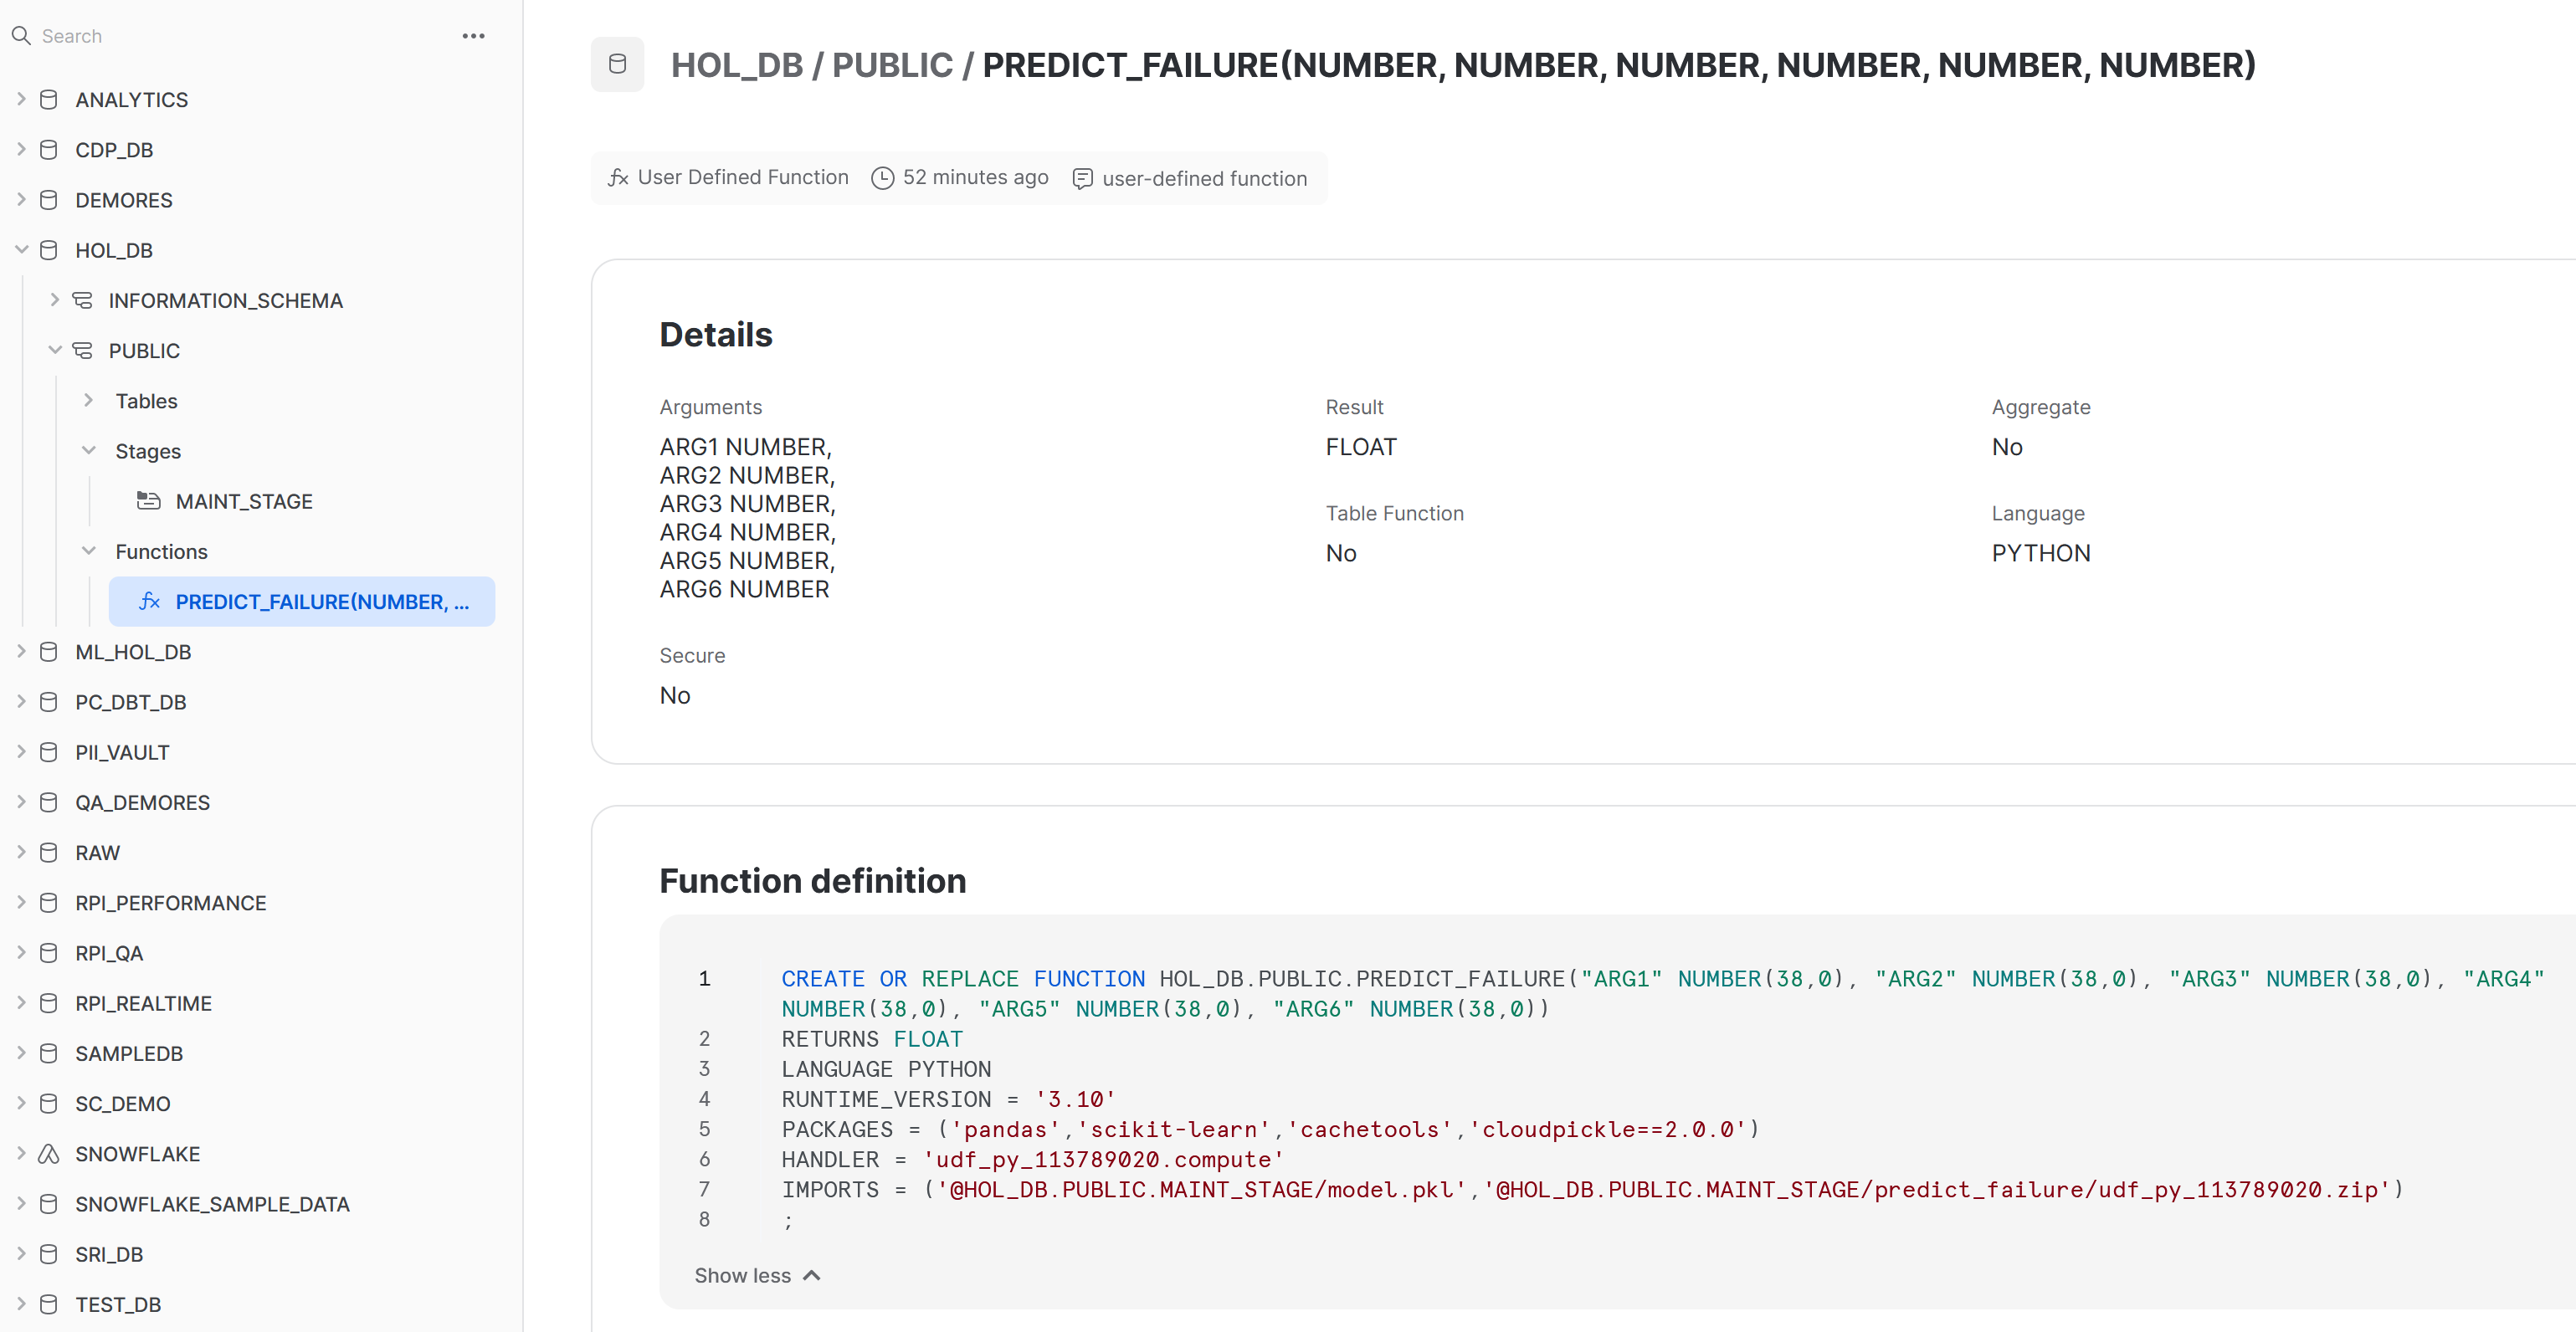2576x1332 pixels.
Task: Expand the Tables folder
Action: pos(88,401)
